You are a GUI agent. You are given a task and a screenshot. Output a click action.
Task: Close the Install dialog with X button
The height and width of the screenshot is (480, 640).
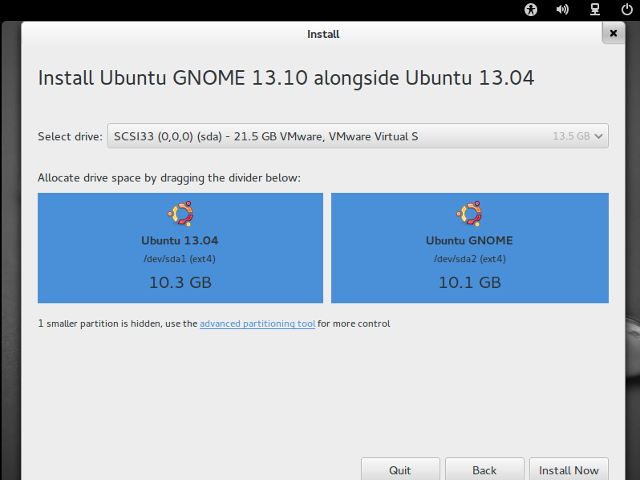(613, 33)
